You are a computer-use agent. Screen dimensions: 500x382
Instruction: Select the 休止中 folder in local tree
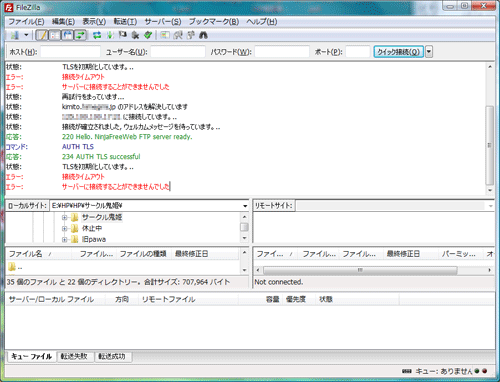click(x=92, y=228)
